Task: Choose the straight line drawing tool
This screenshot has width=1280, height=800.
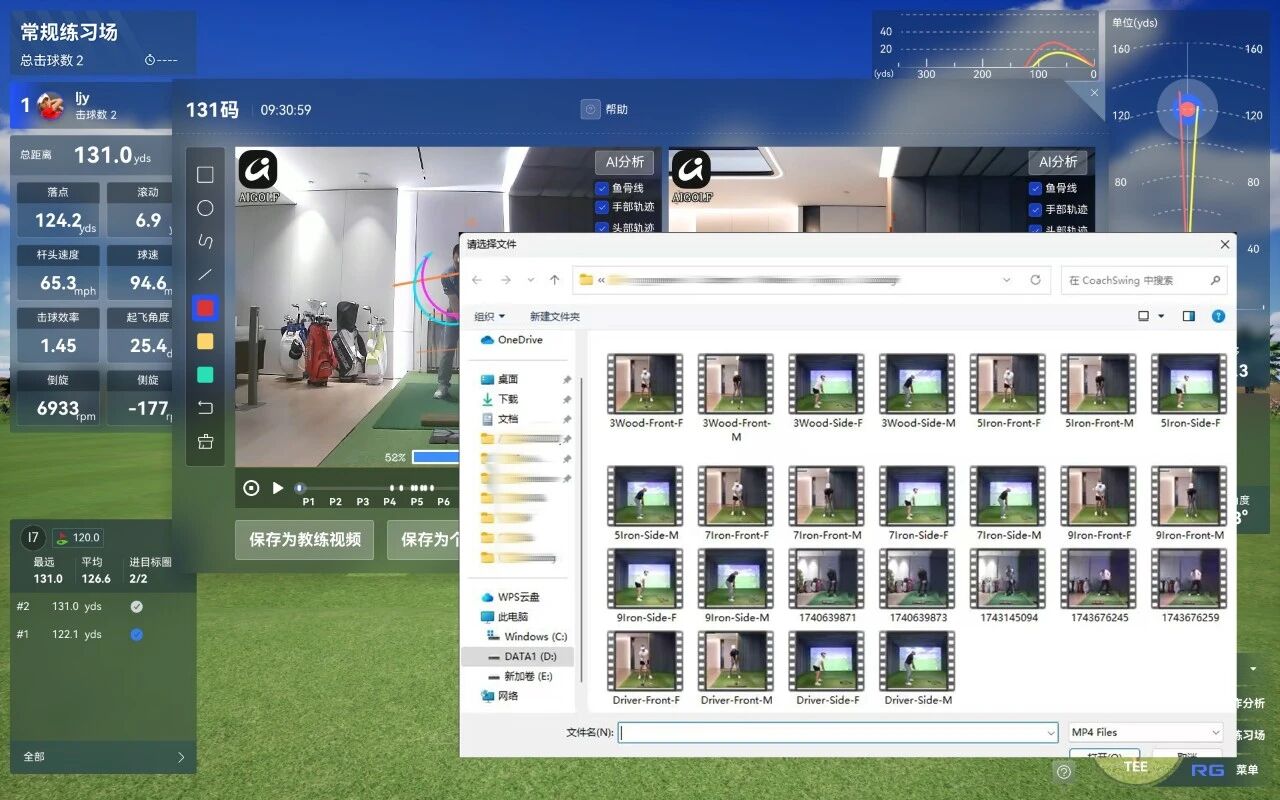Action: tap(205, 274)
